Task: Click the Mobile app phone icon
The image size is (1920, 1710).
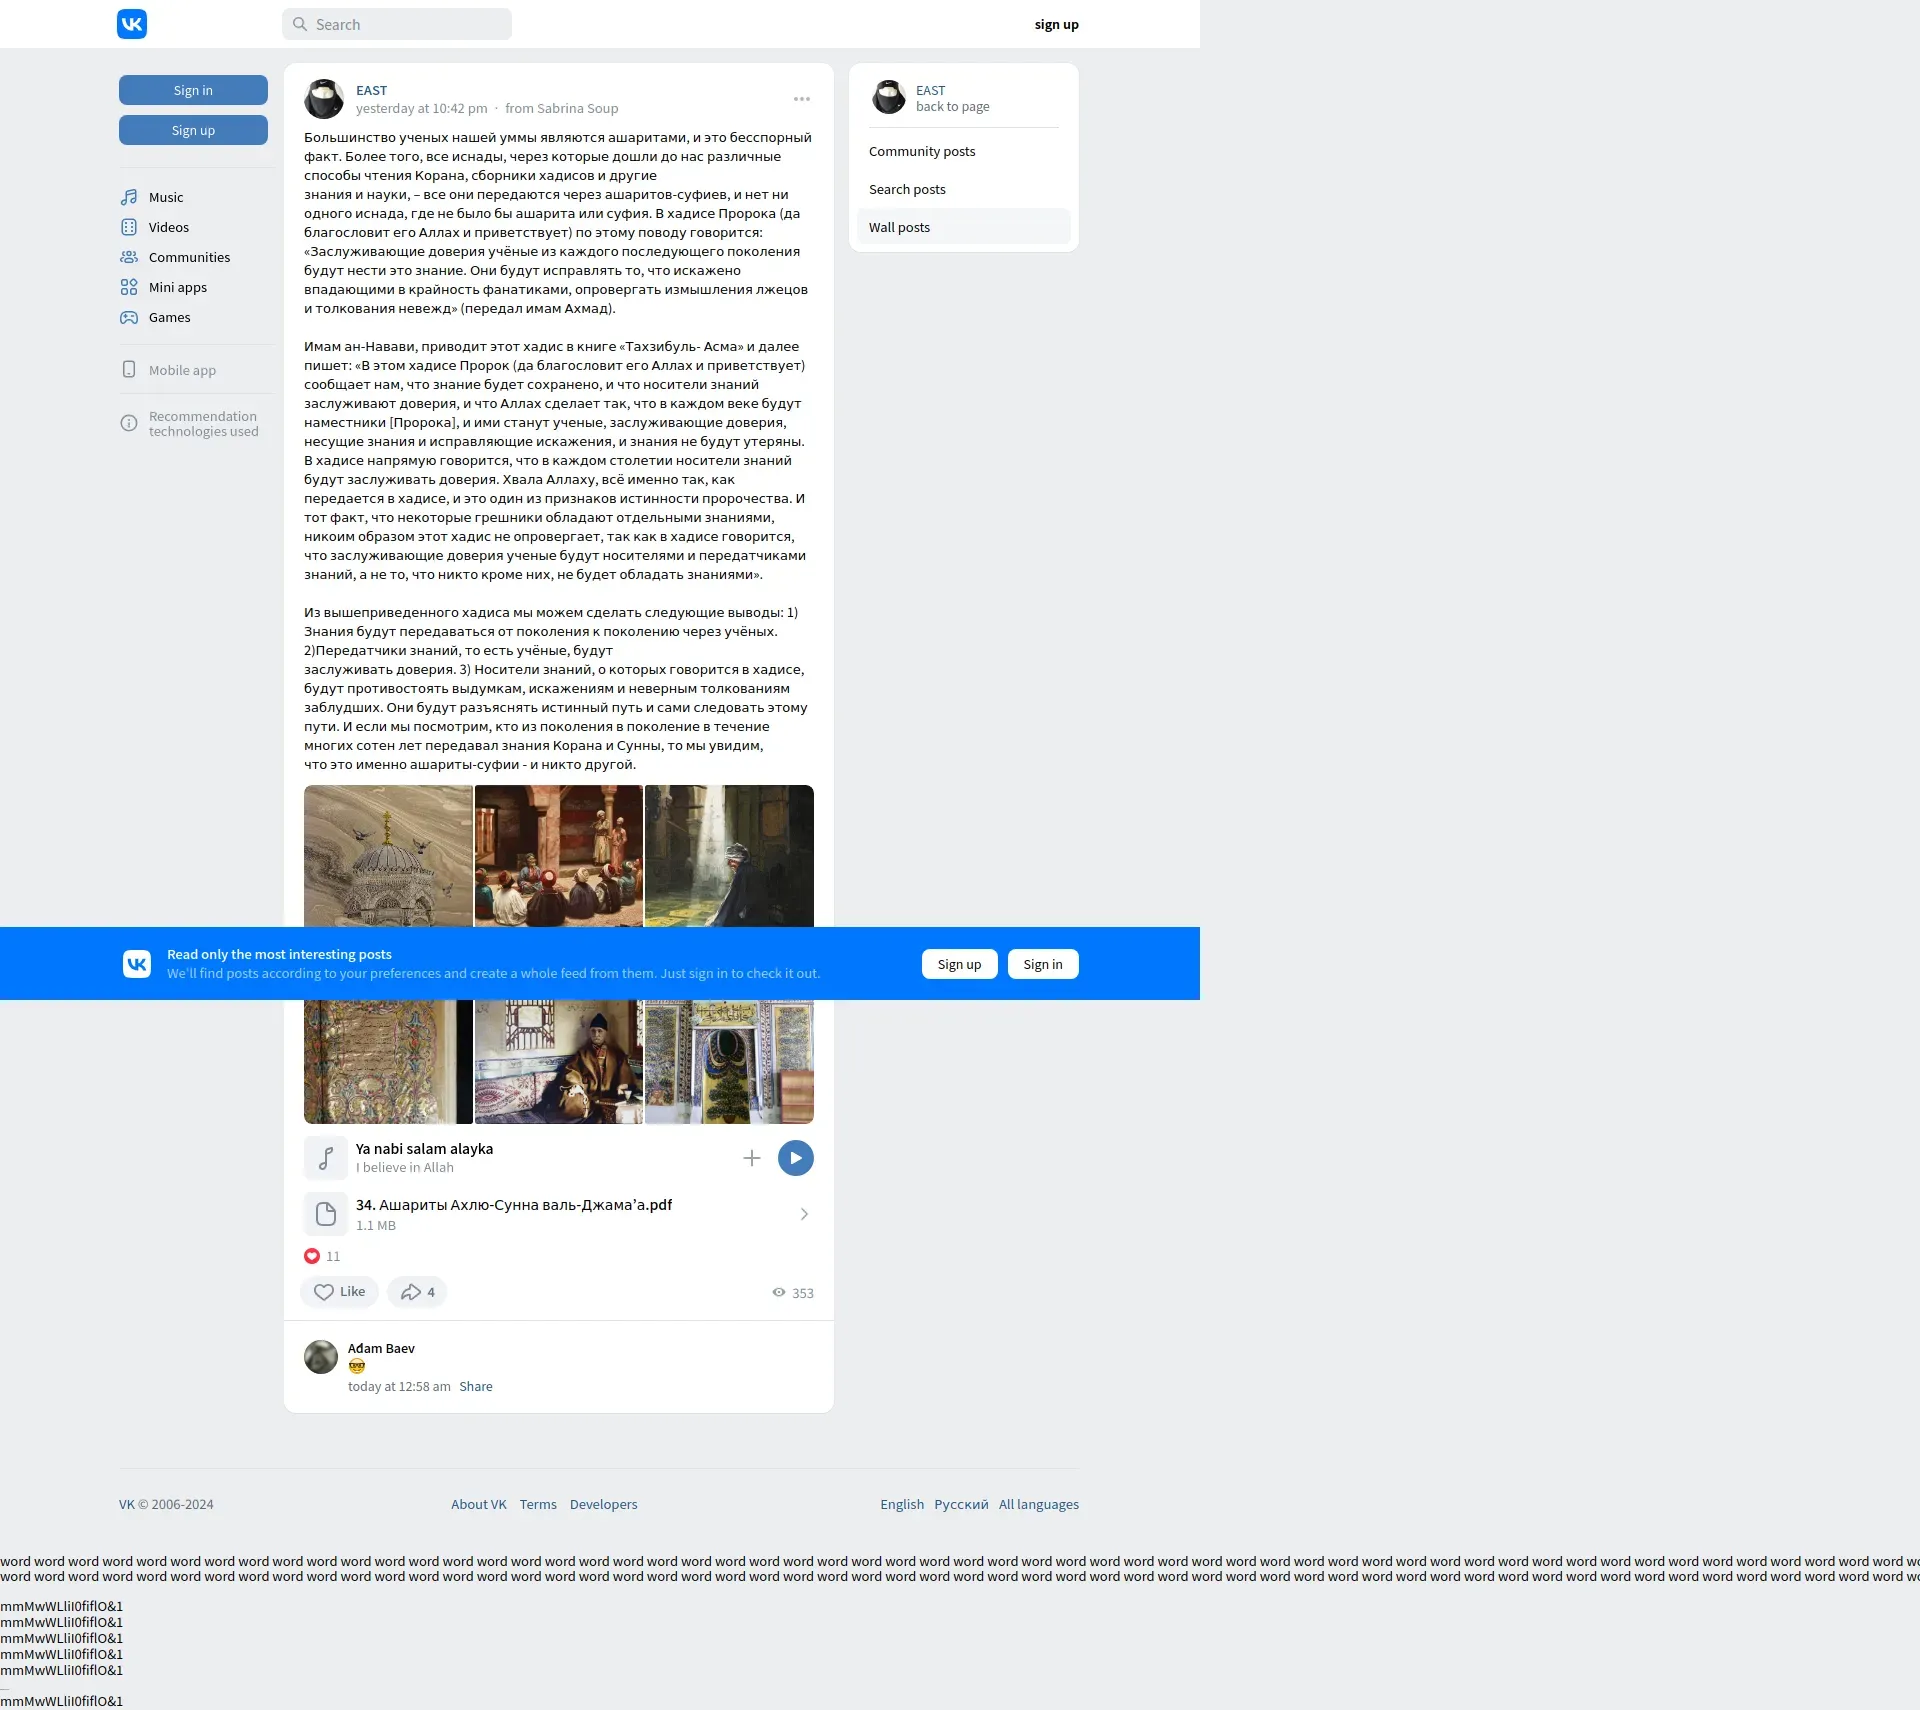Action: 129,370
